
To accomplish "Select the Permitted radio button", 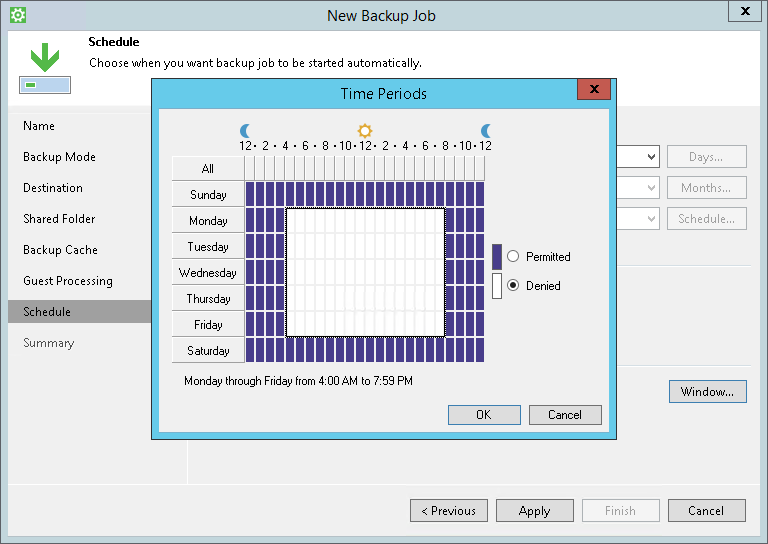I will [513, 257].
